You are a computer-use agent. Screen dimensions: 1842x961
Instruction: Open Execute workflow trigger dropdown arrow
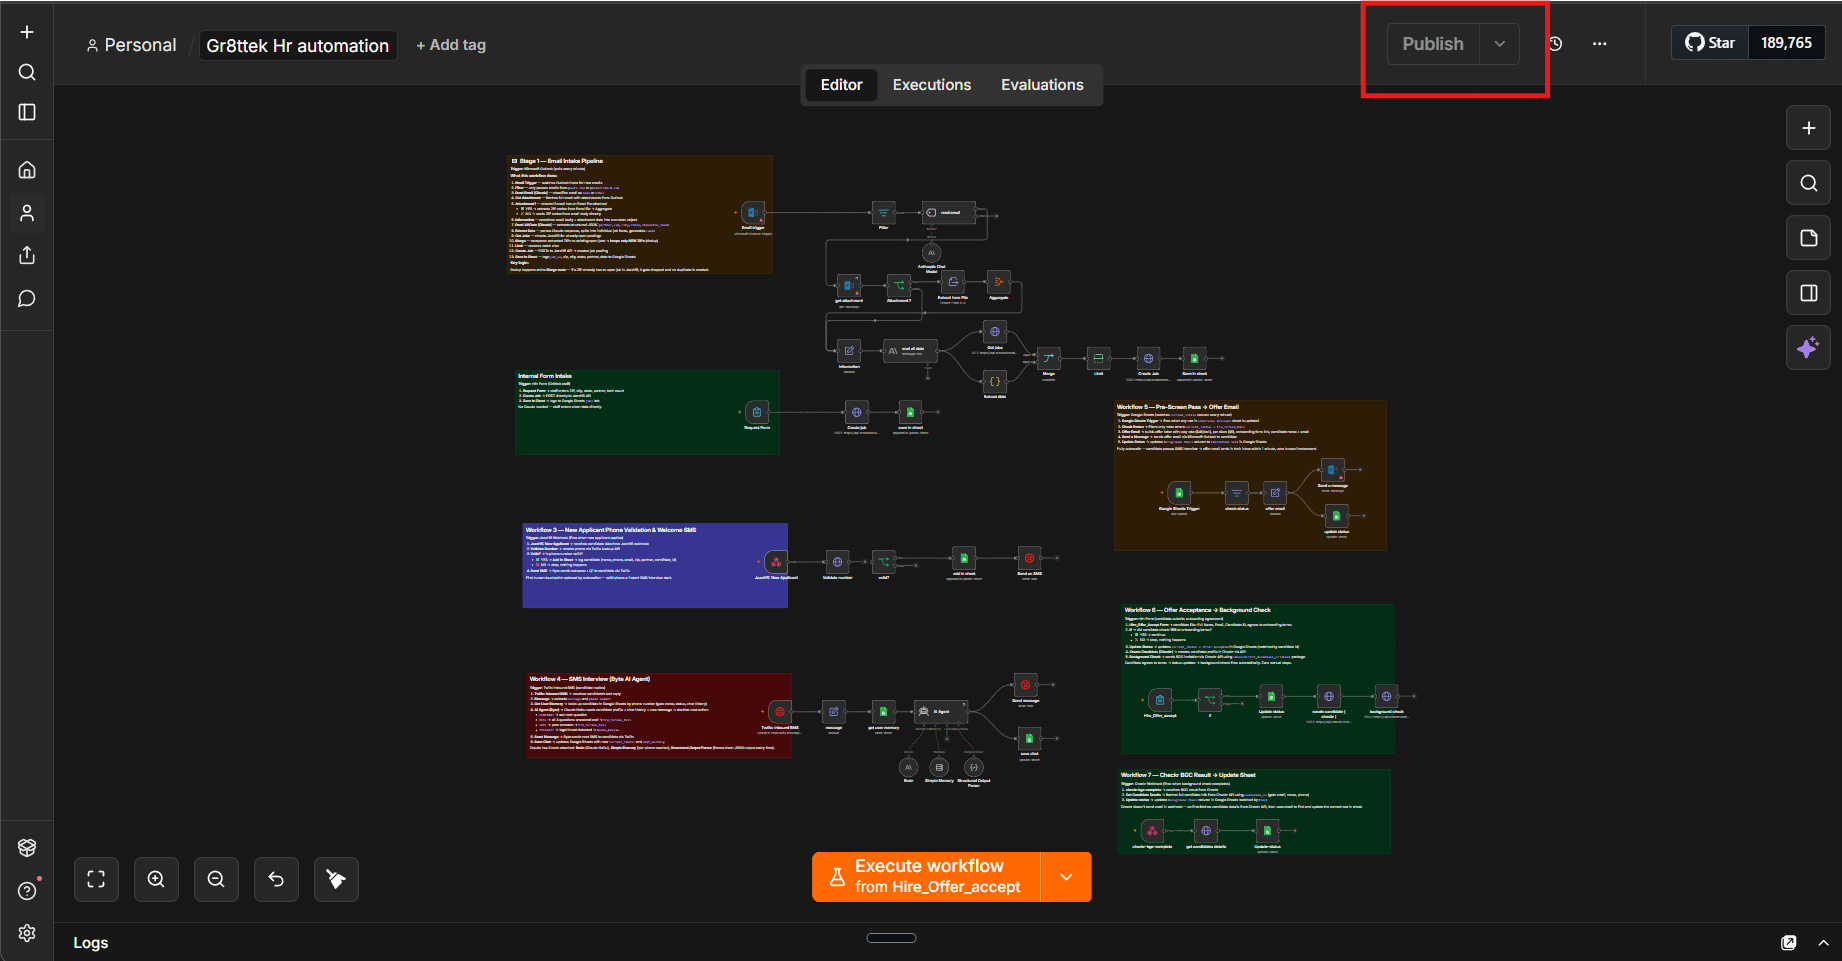click(x=1066, y=877)
